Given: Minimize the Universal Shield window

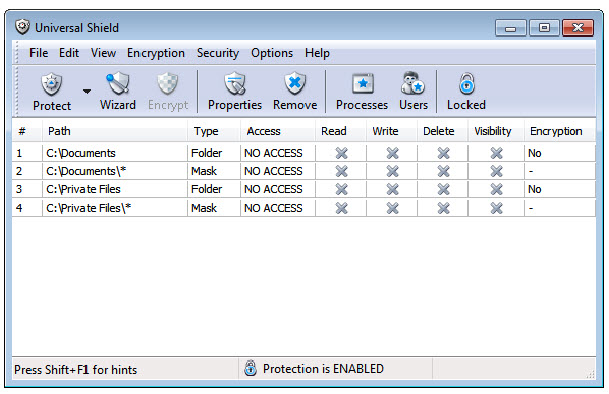Looking at the screenshot, I should [510, 28].
